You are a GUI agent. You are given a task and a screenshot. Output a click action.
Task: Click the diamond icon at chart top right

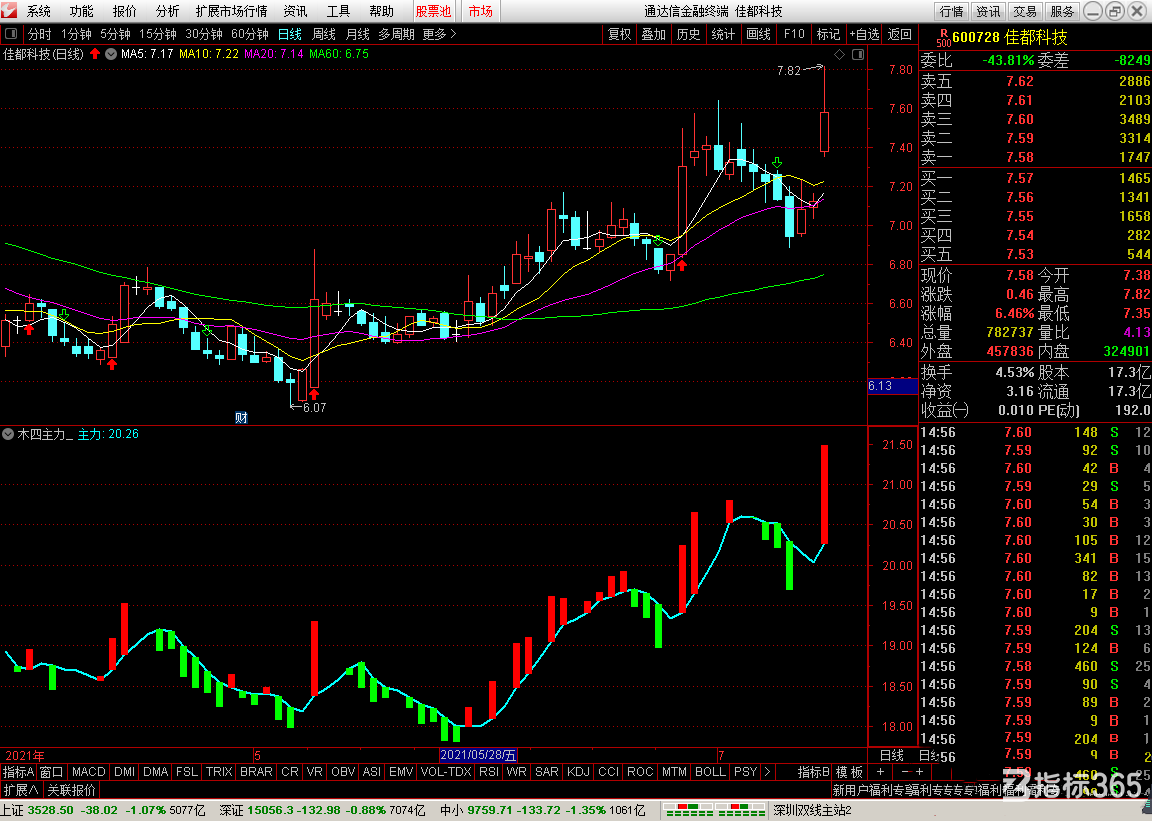pyautogui.click(x=839, y=54)
